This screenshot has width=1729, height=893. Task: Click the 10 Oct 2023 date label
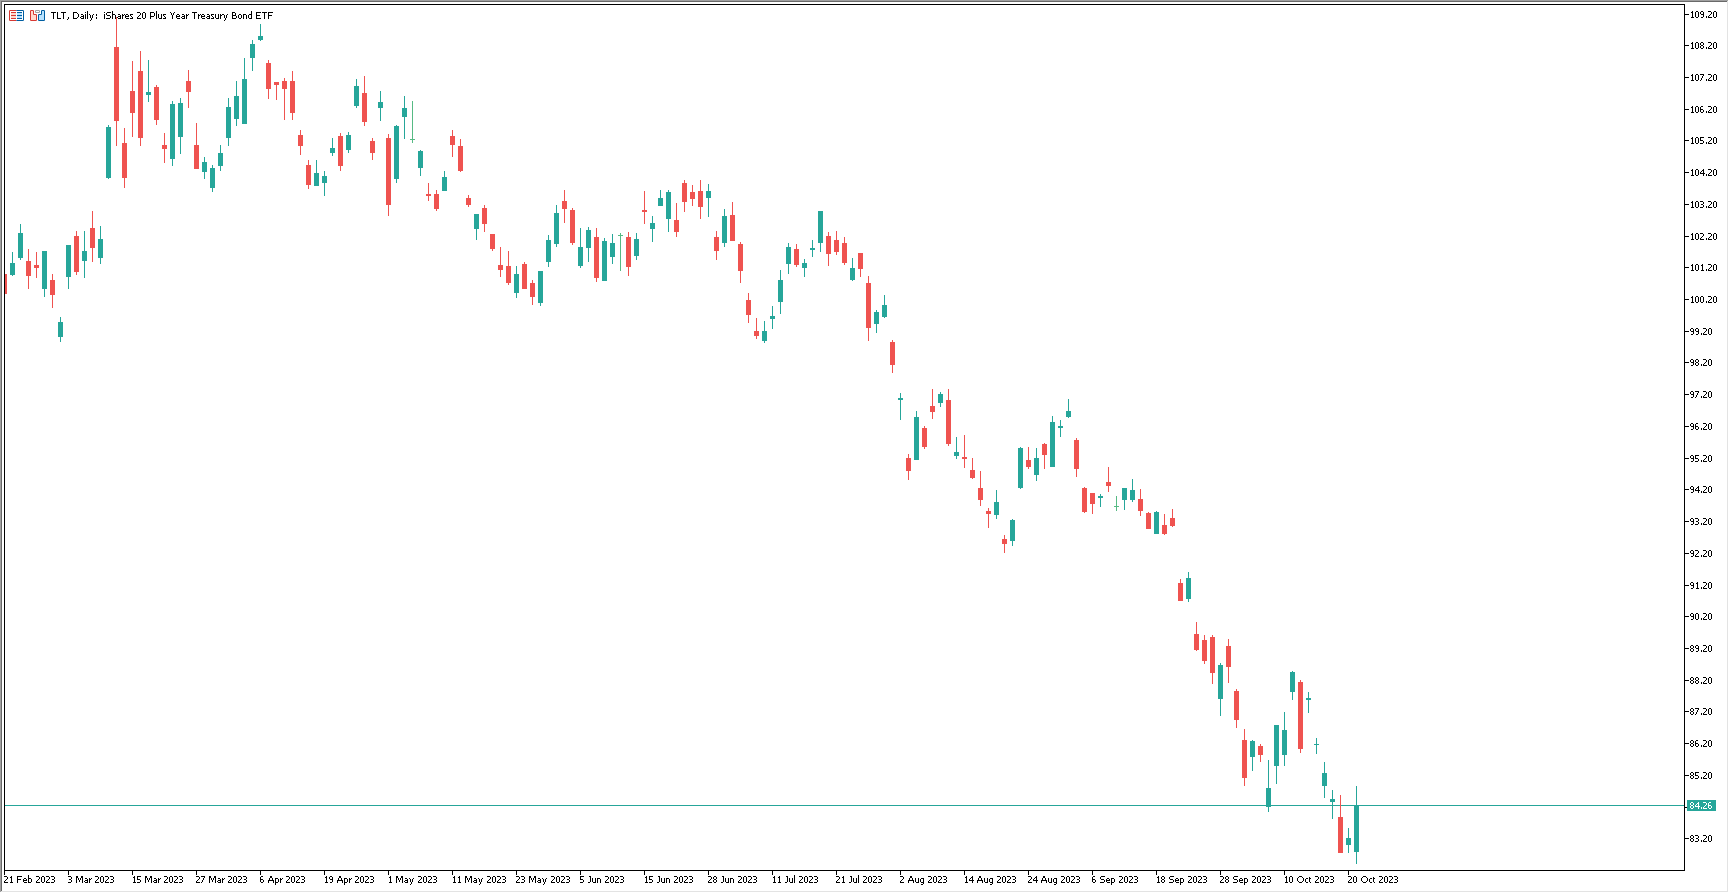pos(1309,880)
